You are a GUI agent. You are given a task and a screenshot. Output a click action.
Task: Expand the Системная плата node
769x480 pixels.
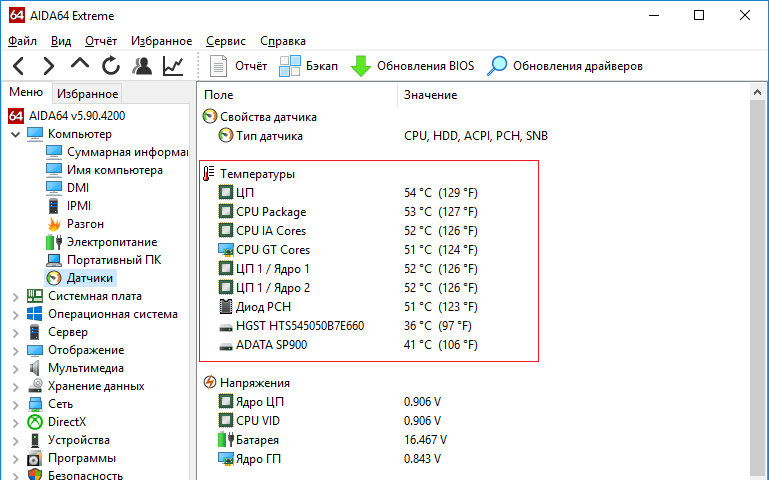coord(15,296)
